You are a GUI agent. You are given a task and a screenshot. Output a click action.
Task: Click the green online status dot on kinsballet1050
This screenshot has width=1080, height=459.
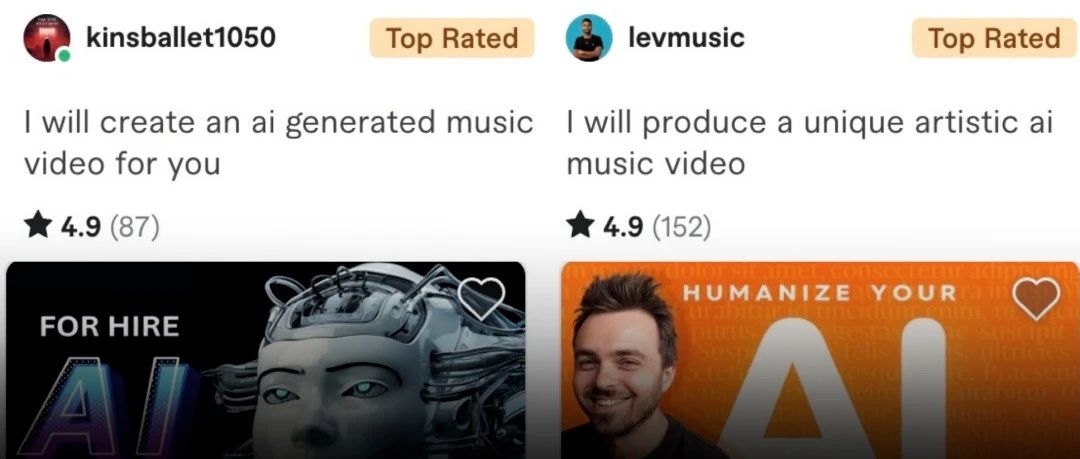(64, 56)
